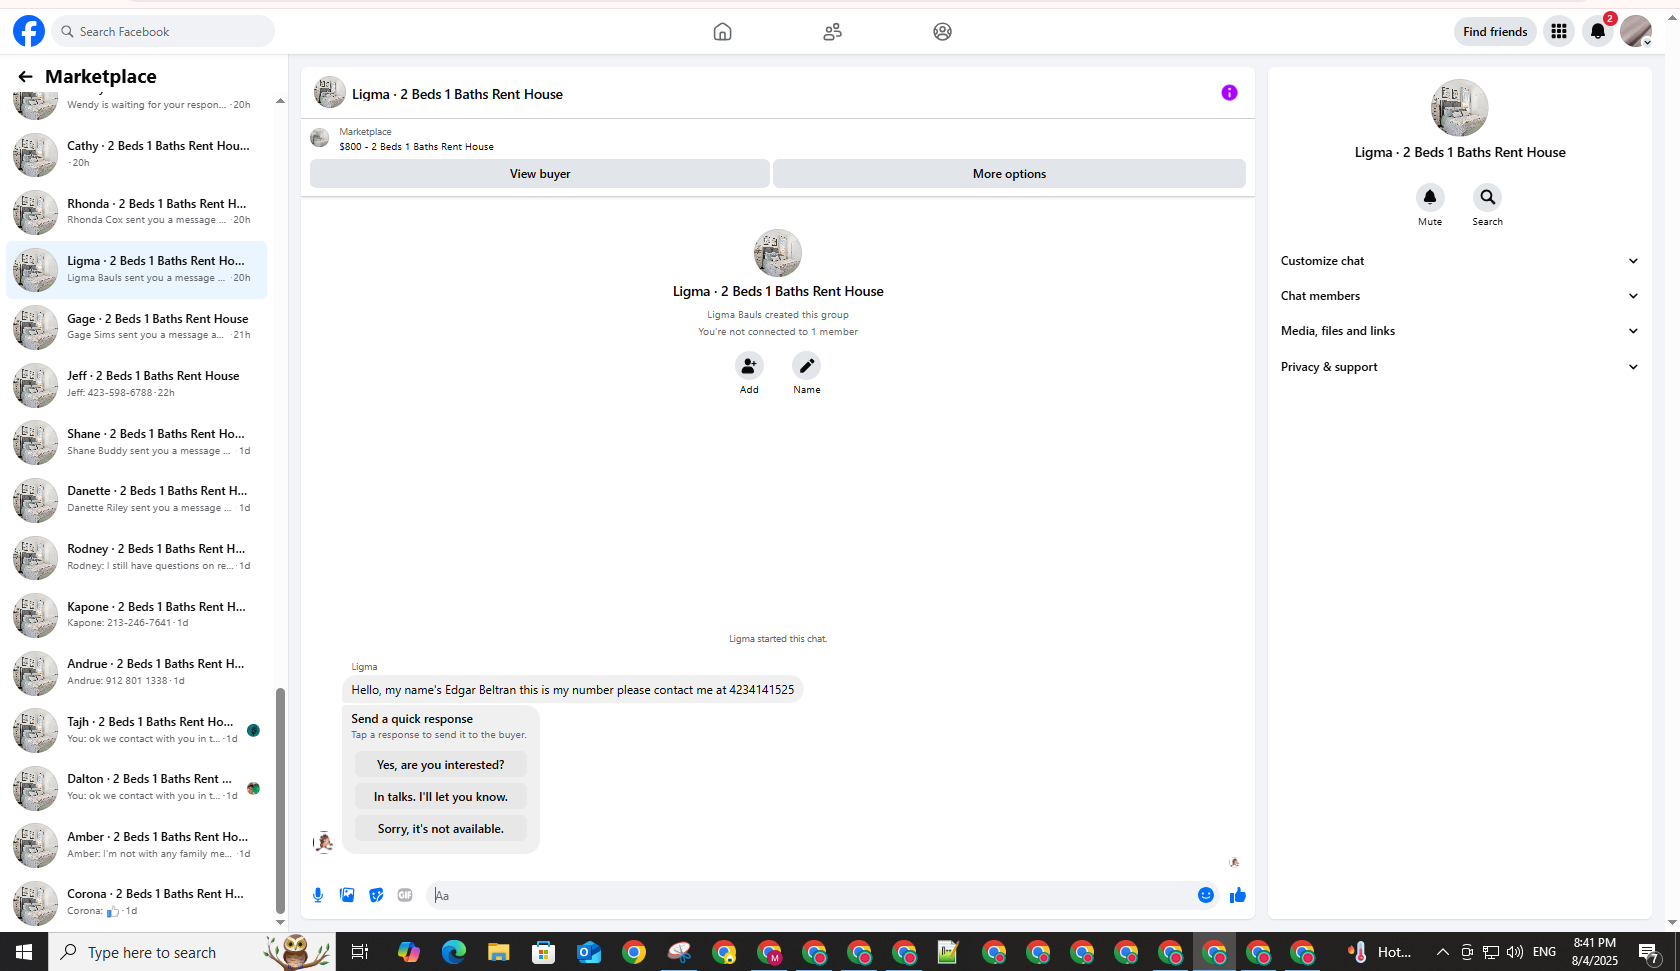Add people to the group chat

[x=749, y=366]
